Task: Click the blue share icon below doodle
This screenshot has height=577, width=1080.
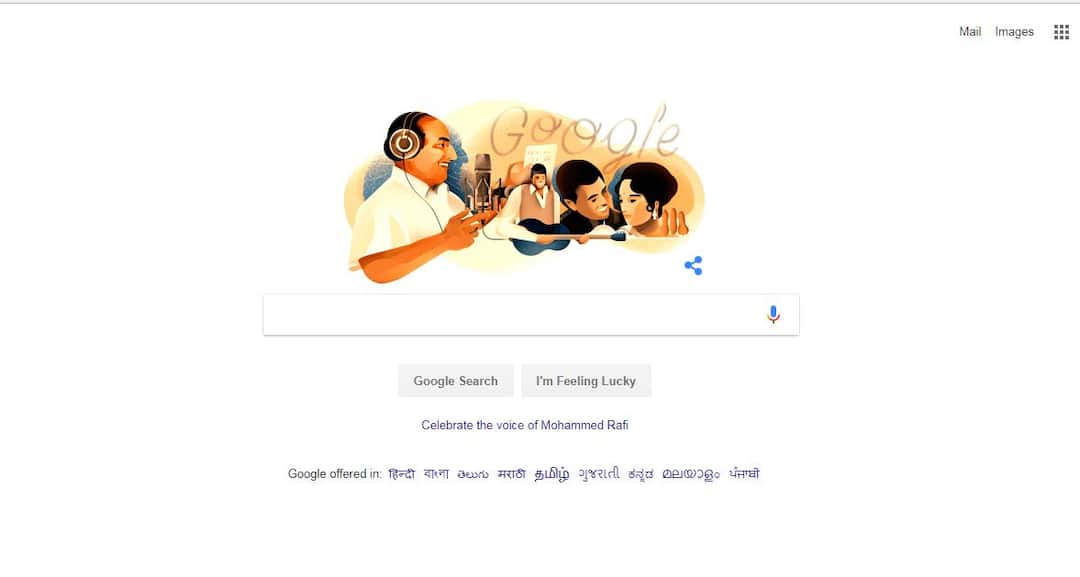Action: click(694, 266)
